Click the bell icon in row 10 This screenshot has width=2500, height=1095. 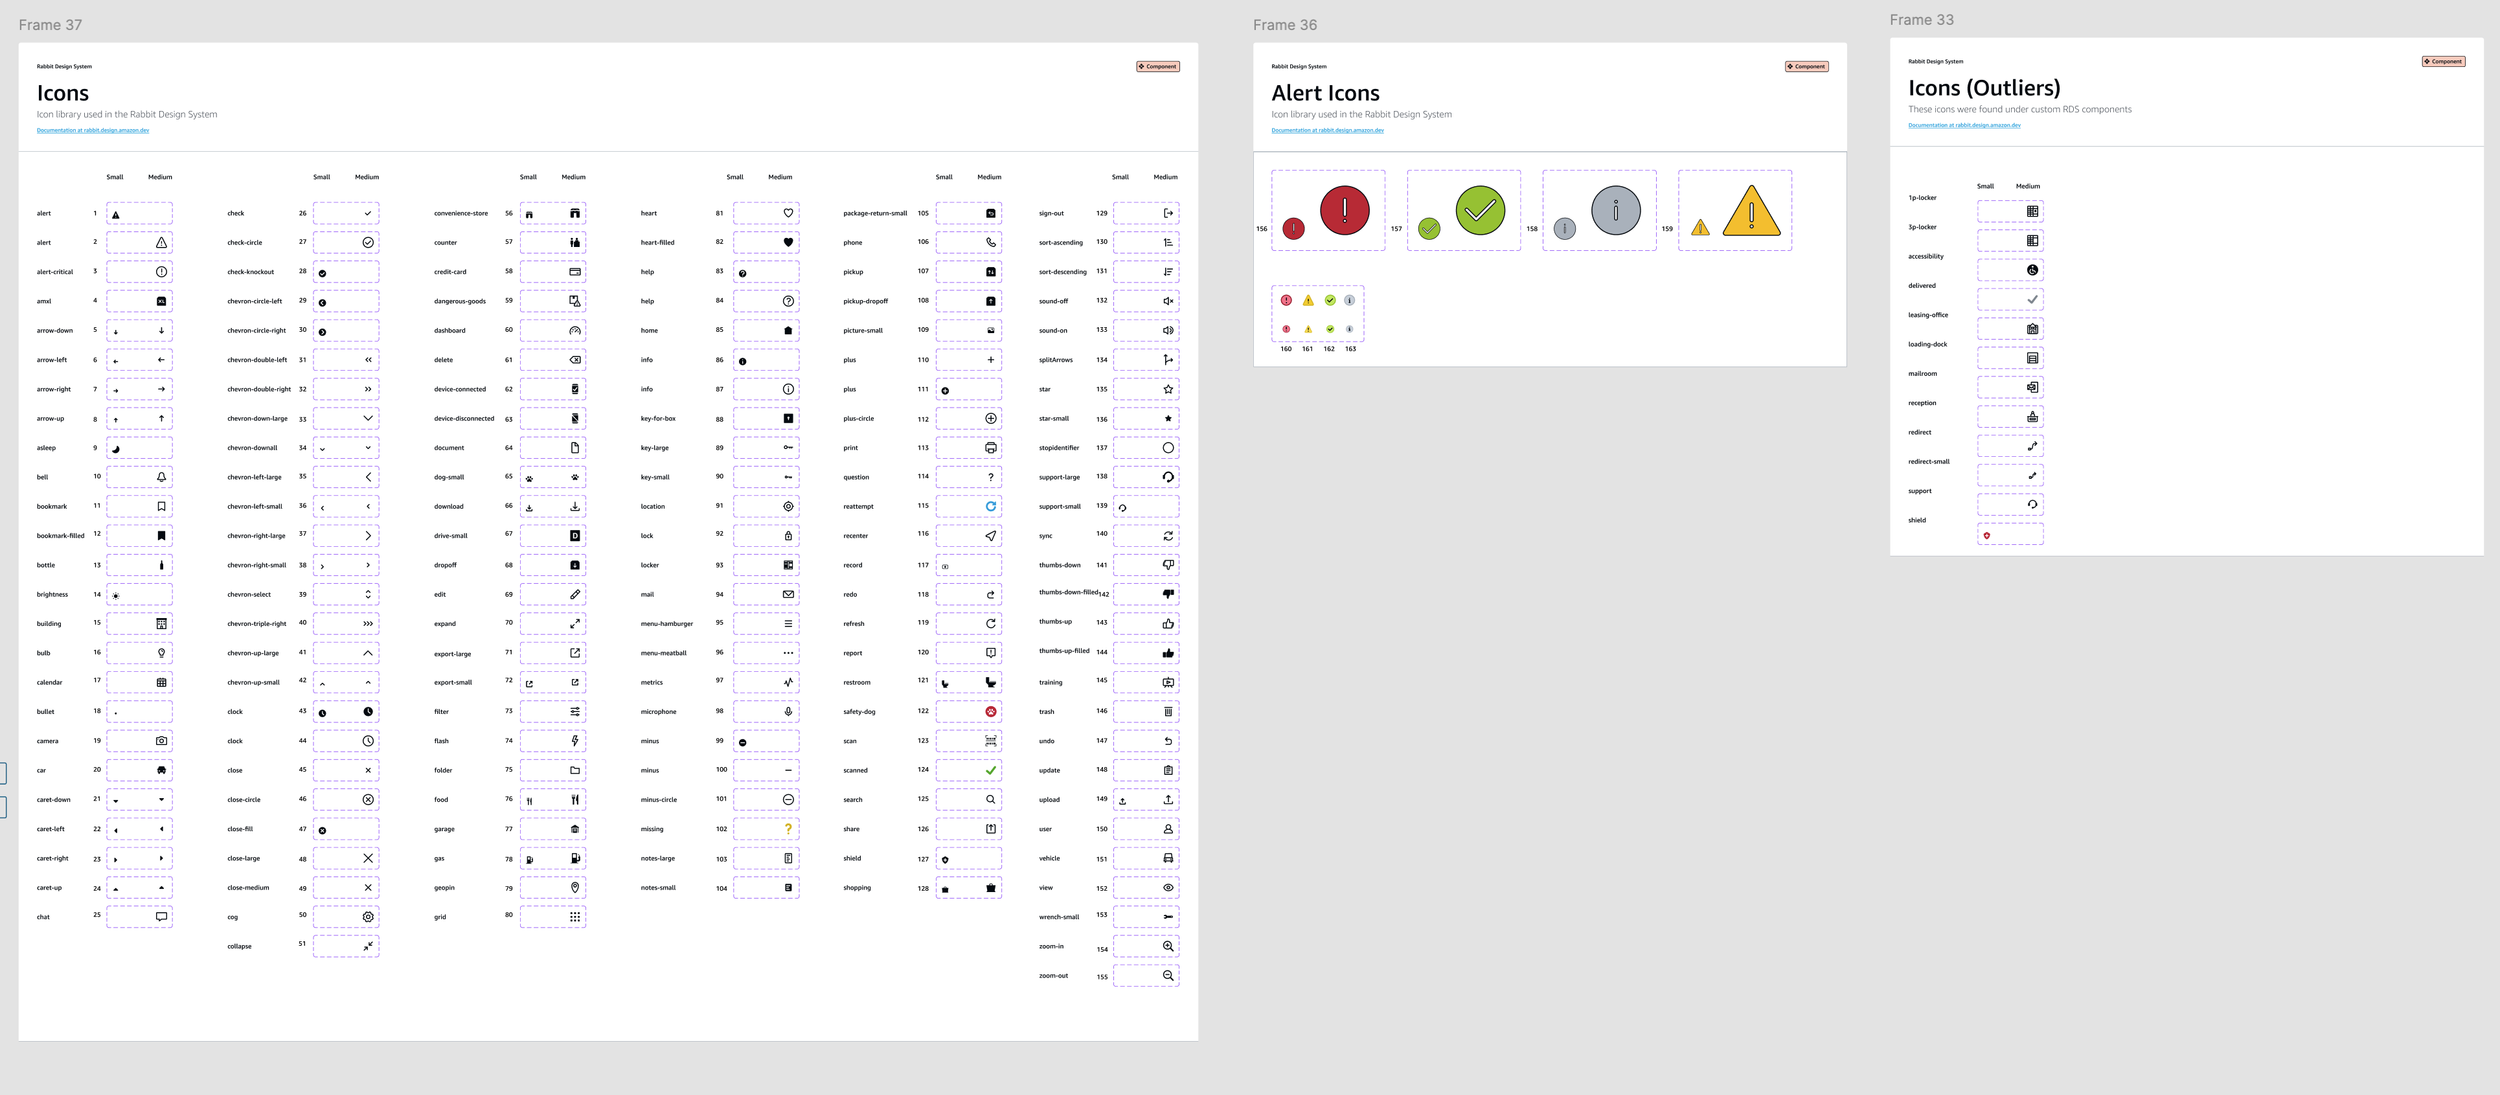pos(161,477)
